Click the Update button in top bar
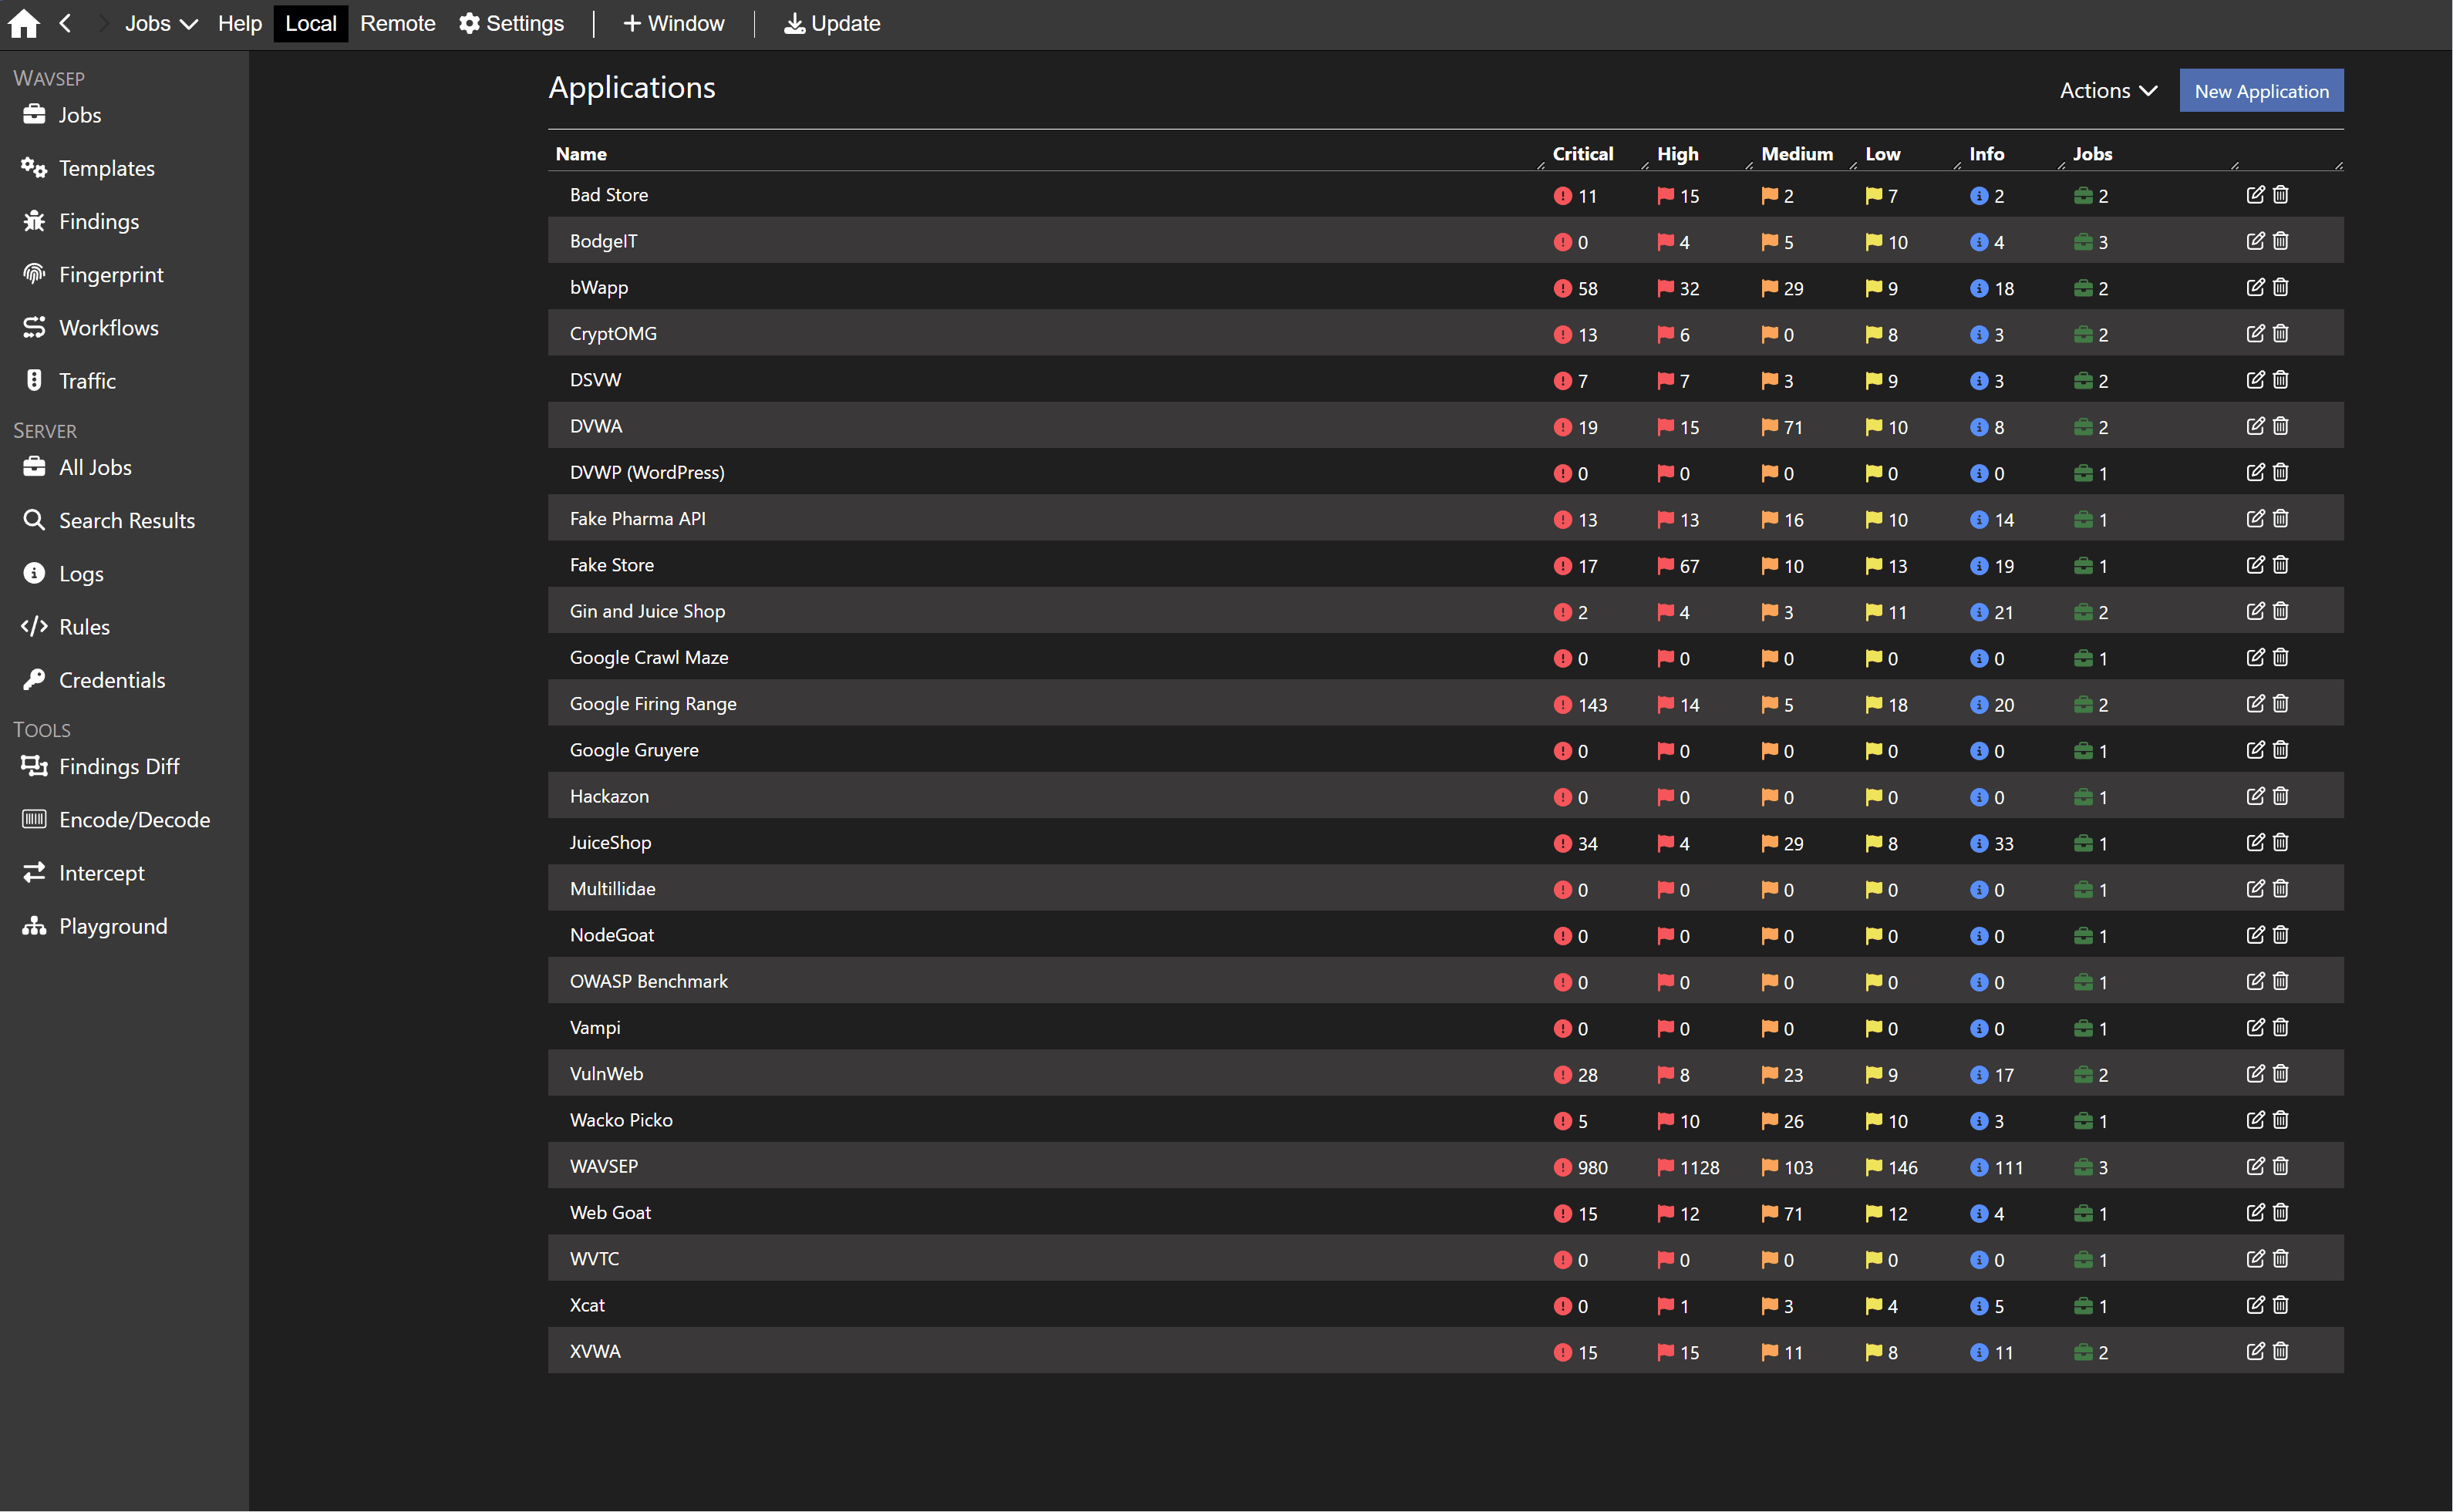2453x1512 pixels. pos(832,24)
